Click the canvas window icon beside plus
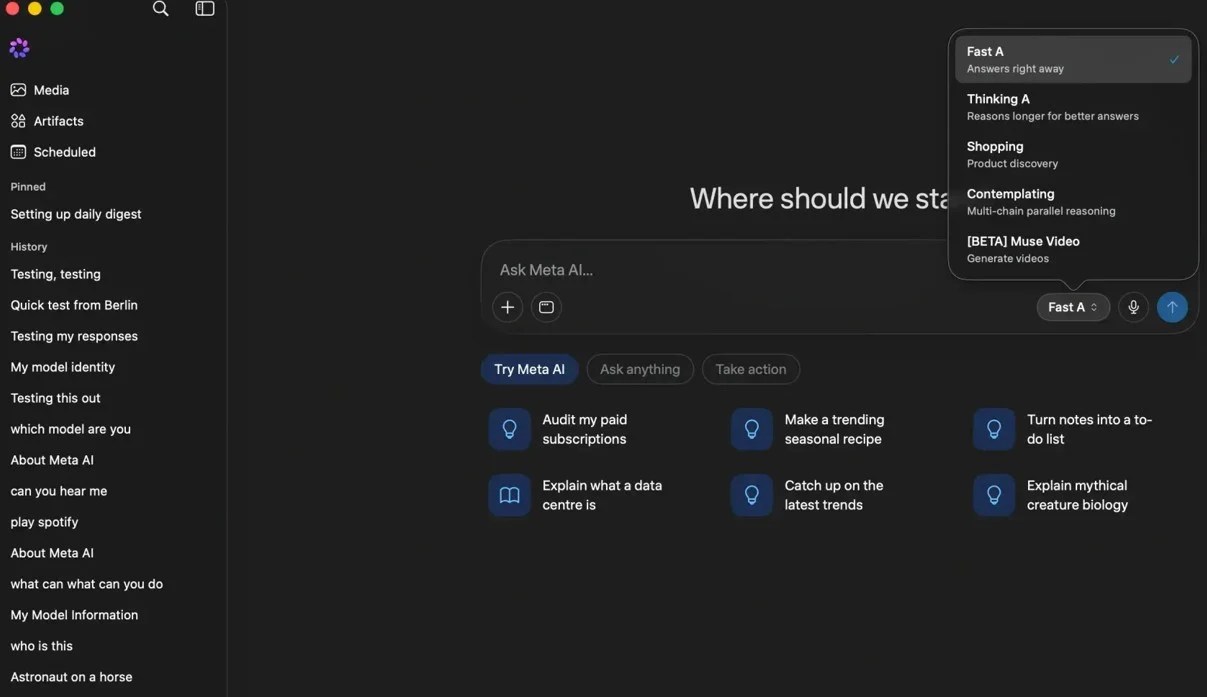Image resolution: width=1207 pixels, height=697 pixels. (x=546, y=307)
